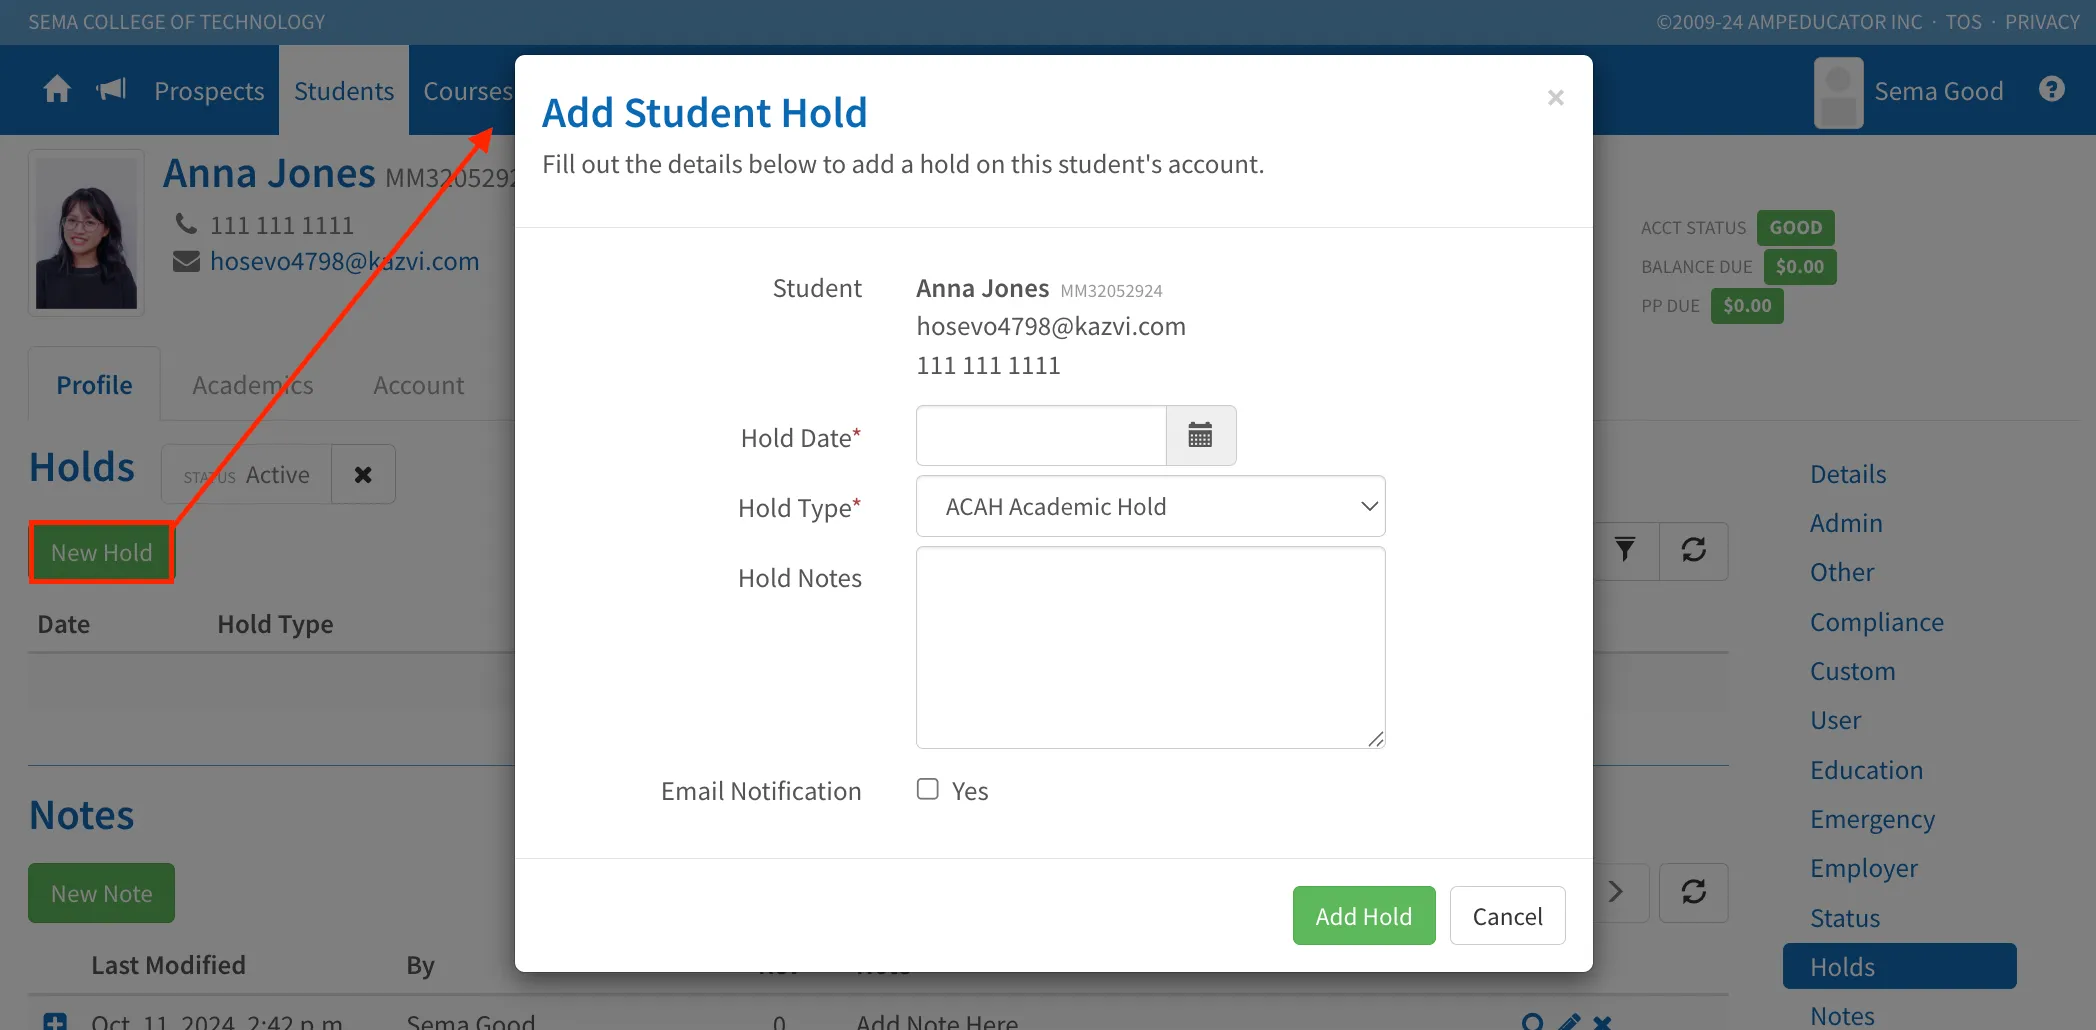Close the Add Student Hold dialog

1555,97
